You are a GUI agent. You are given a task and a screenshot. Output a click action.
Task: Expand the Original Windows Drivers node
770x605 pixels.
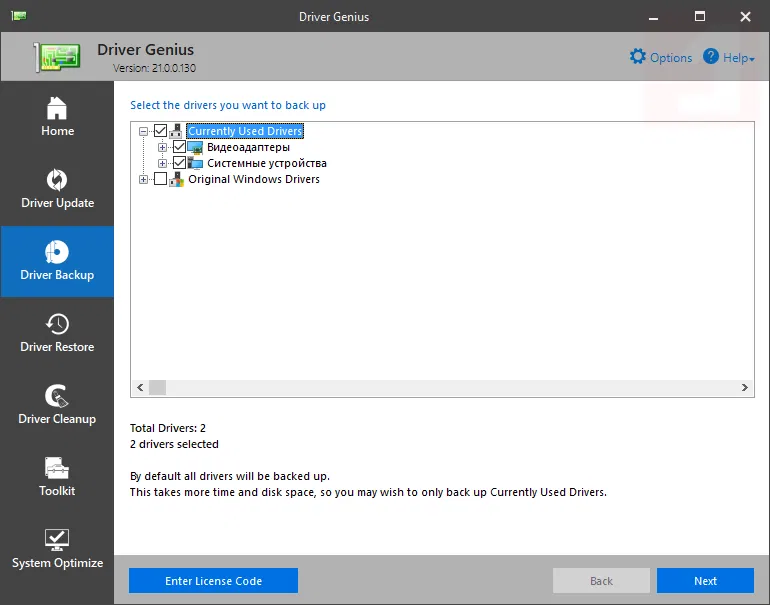tap(143, 179)
